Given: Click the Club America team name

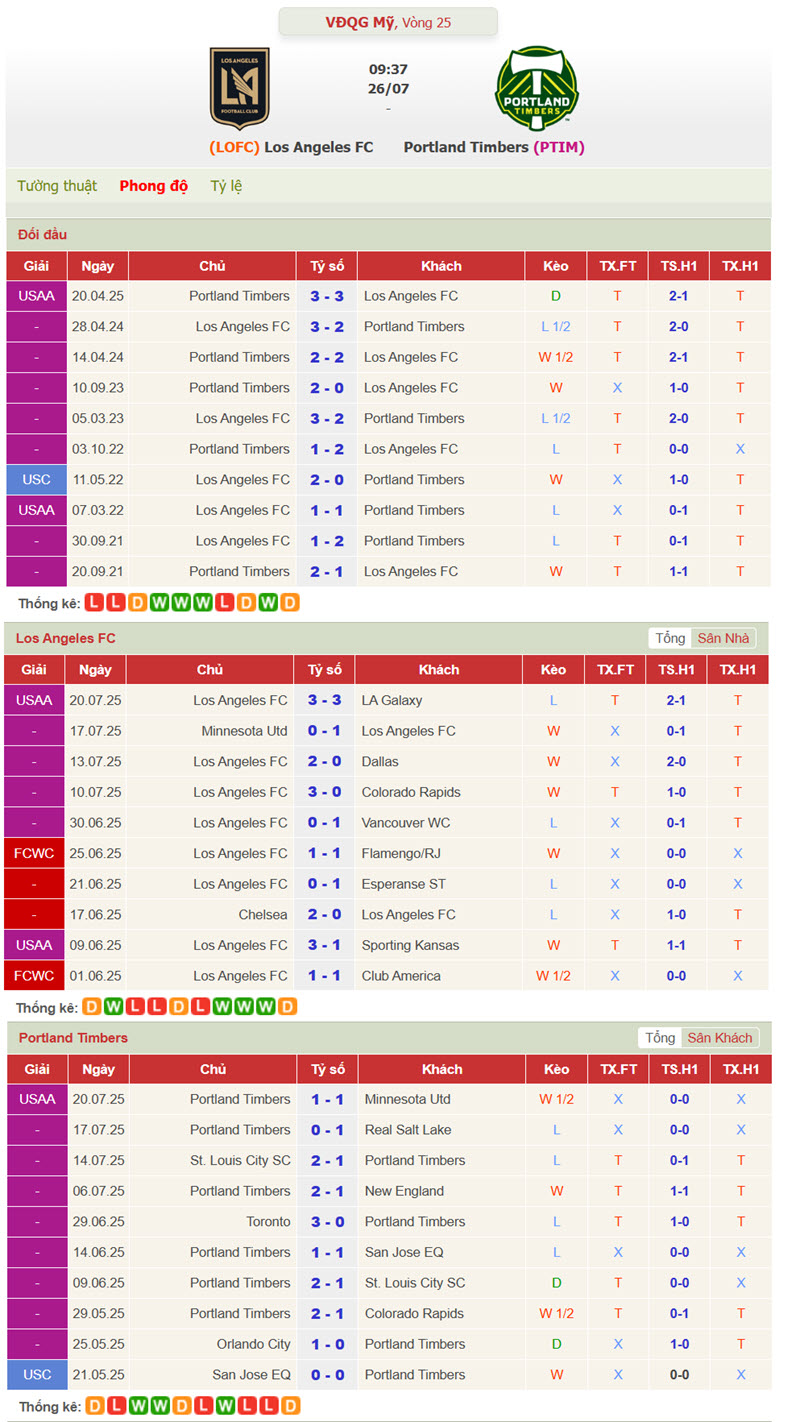Looking at the screenshot, I should [402, 976].
